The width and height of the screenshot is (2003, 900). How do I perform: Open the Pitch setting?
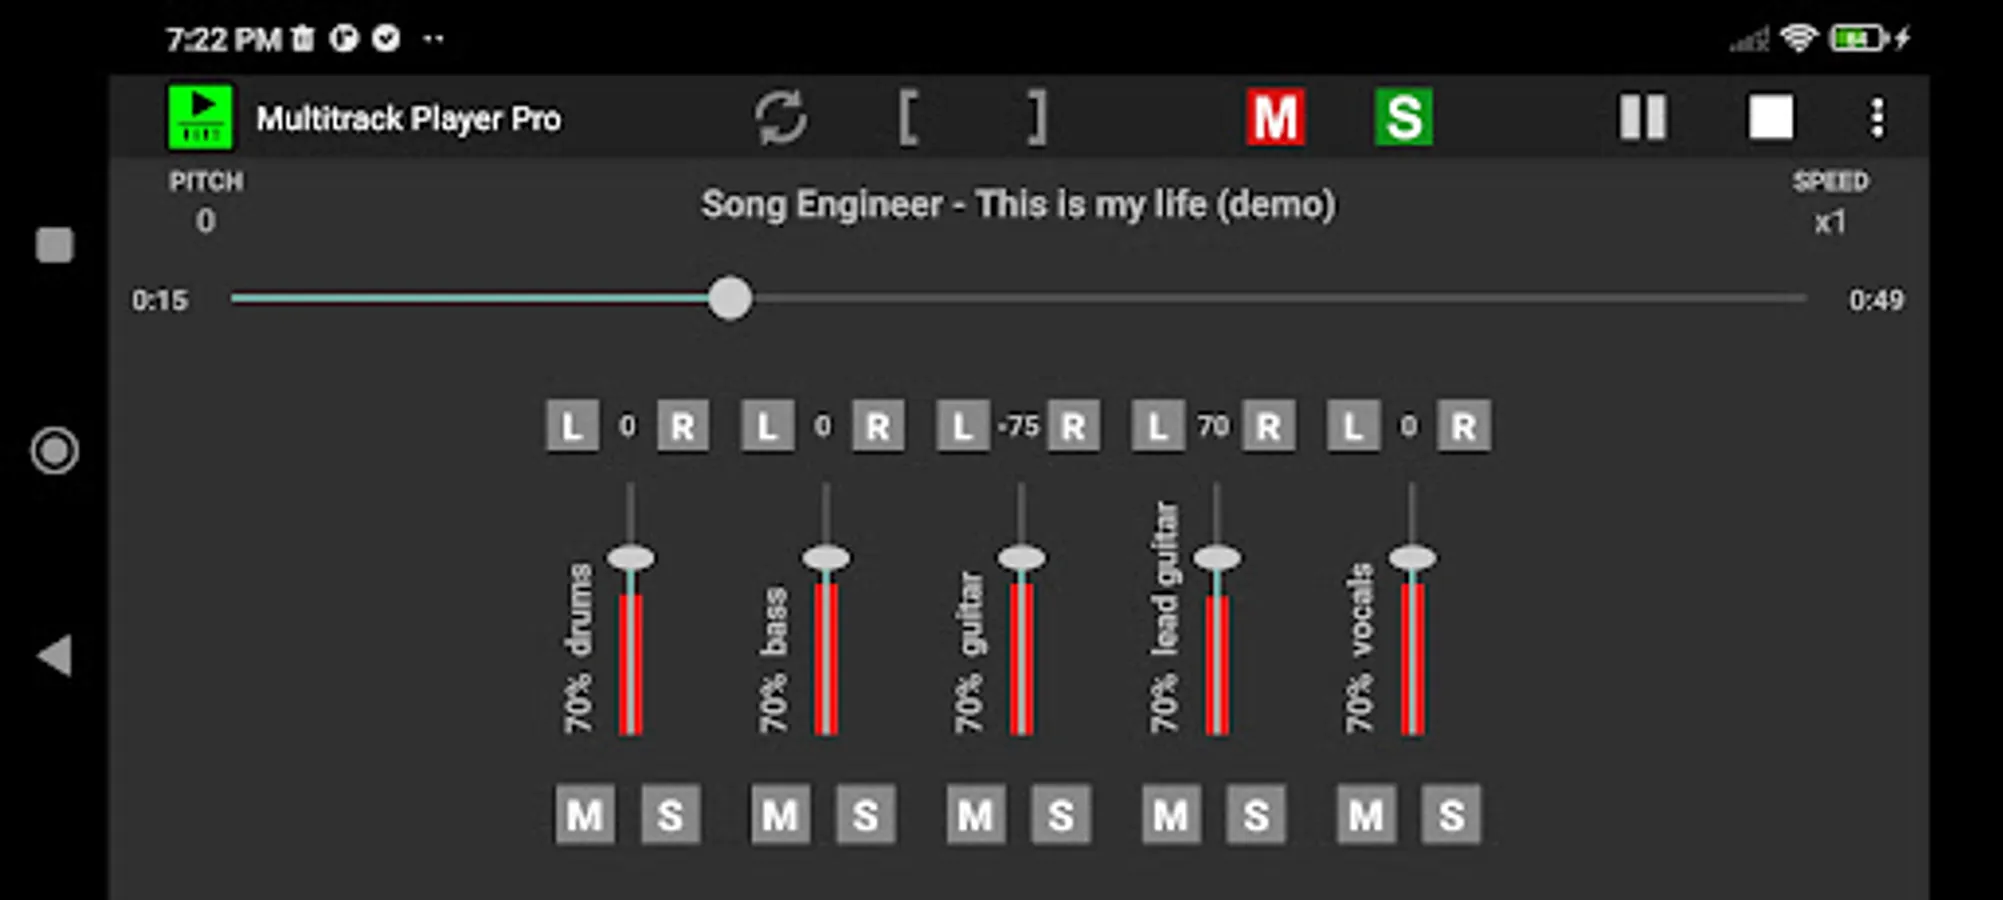[206, 203]
